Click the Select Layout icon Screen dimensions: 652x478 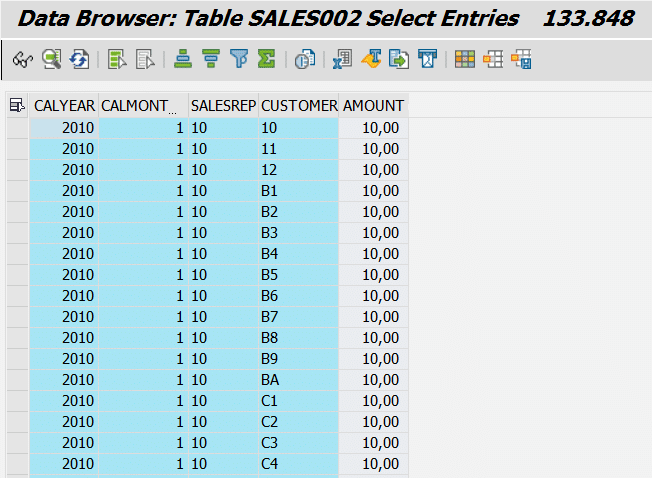[x=493, y=60]
